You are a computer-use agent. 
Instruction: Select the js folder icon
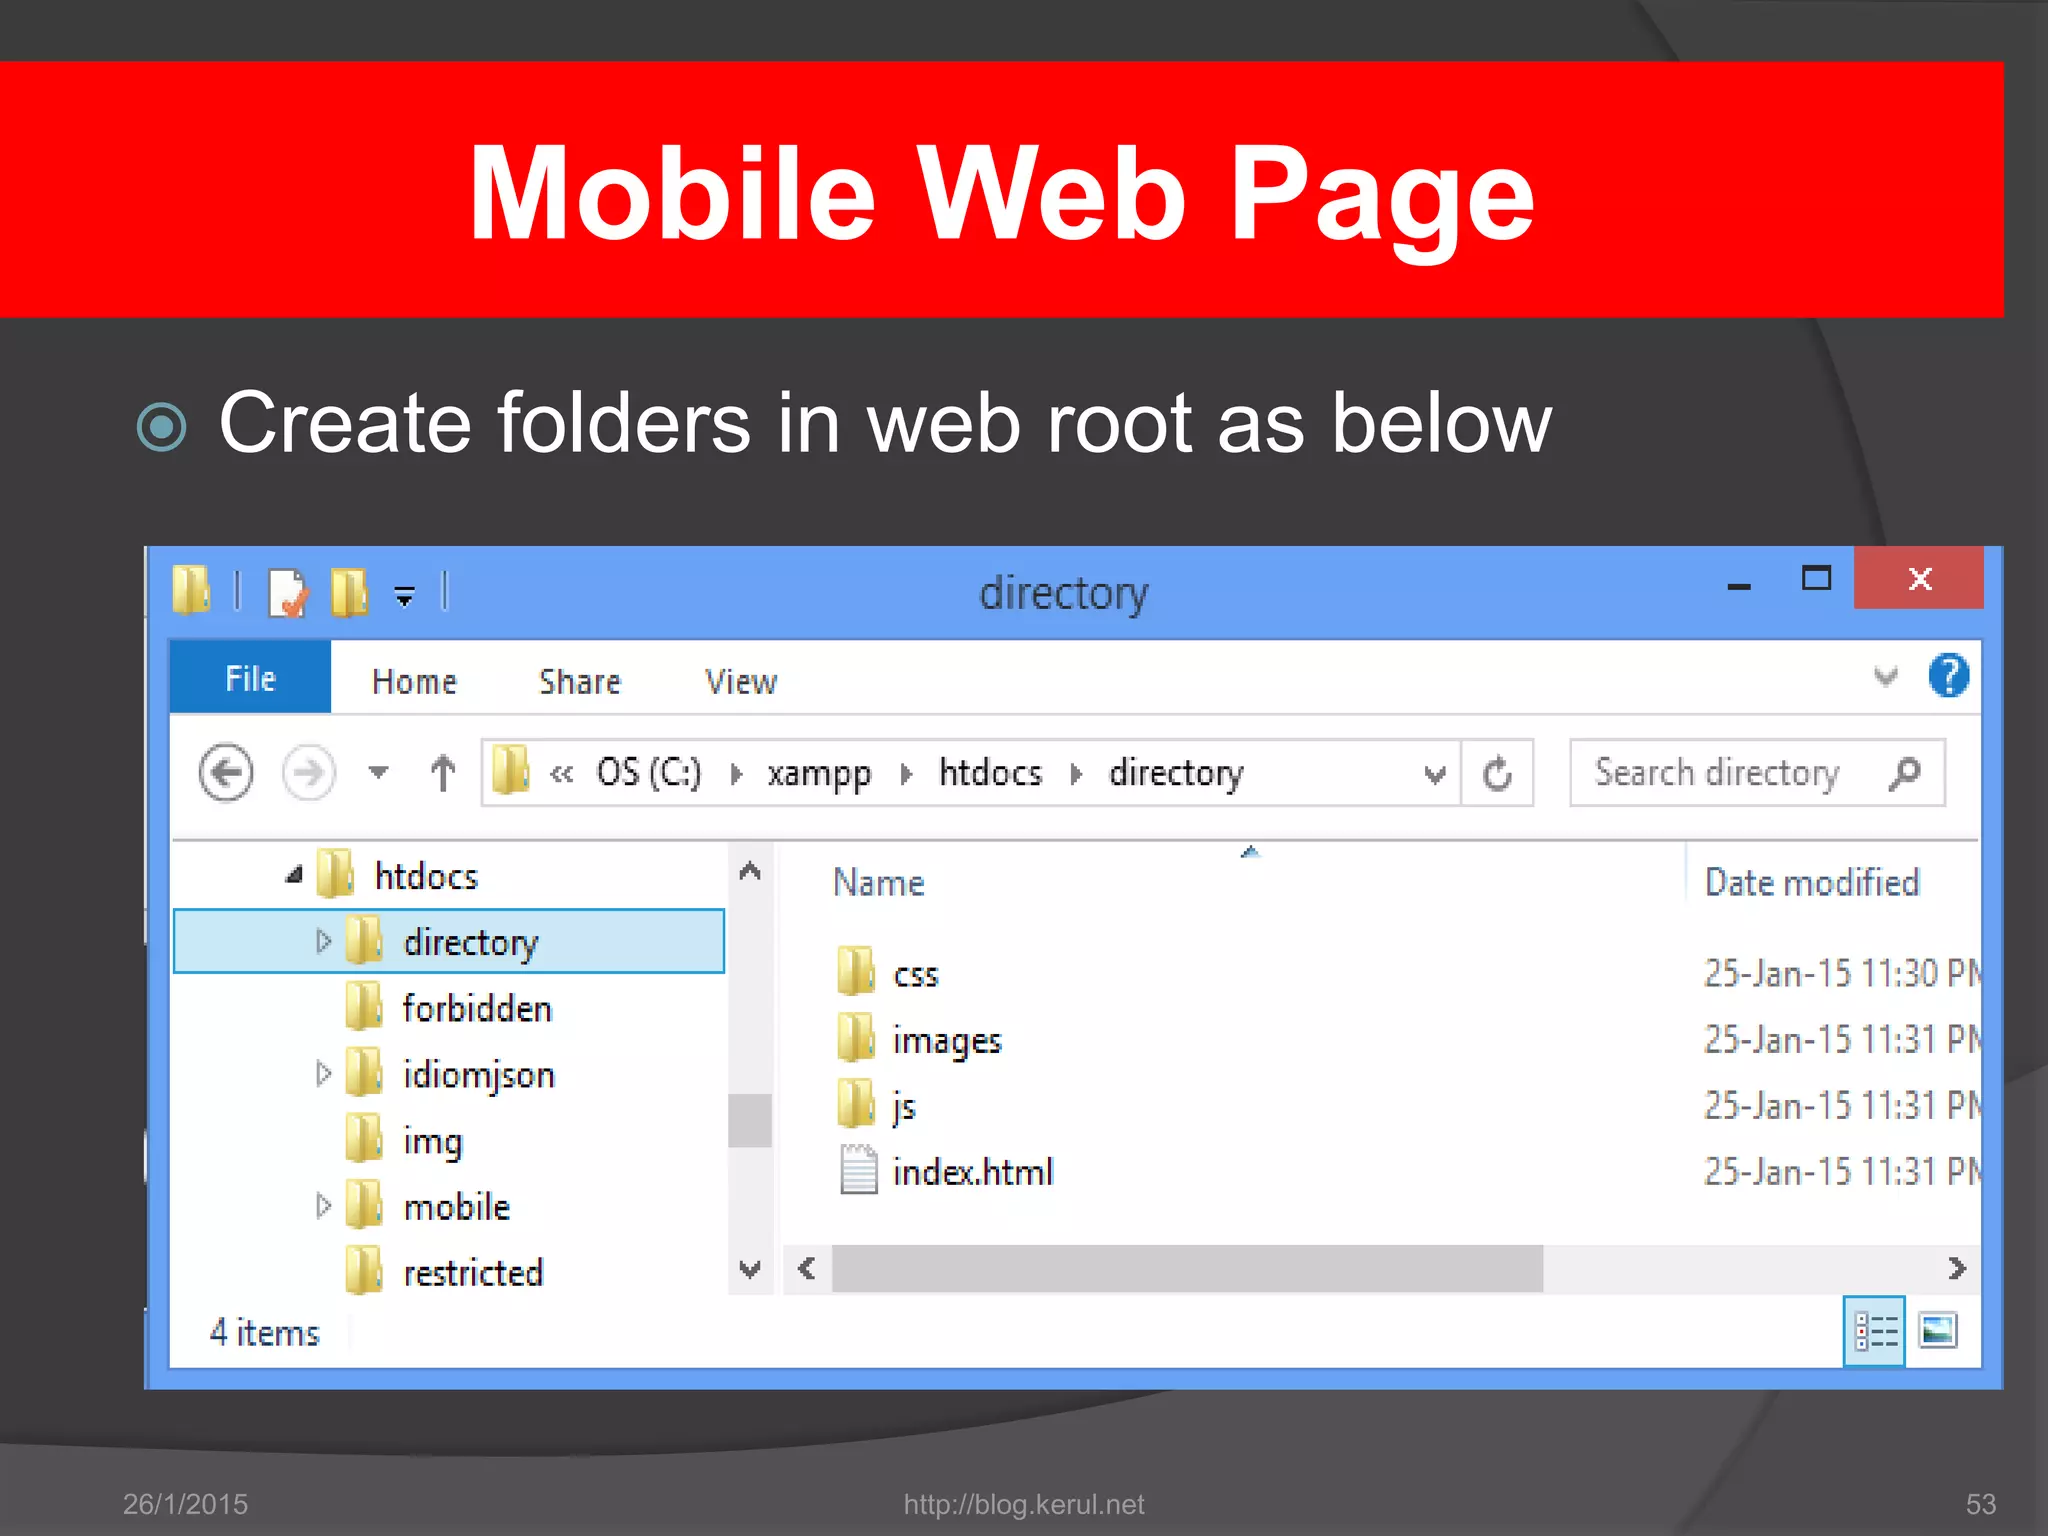point(855,1103)
